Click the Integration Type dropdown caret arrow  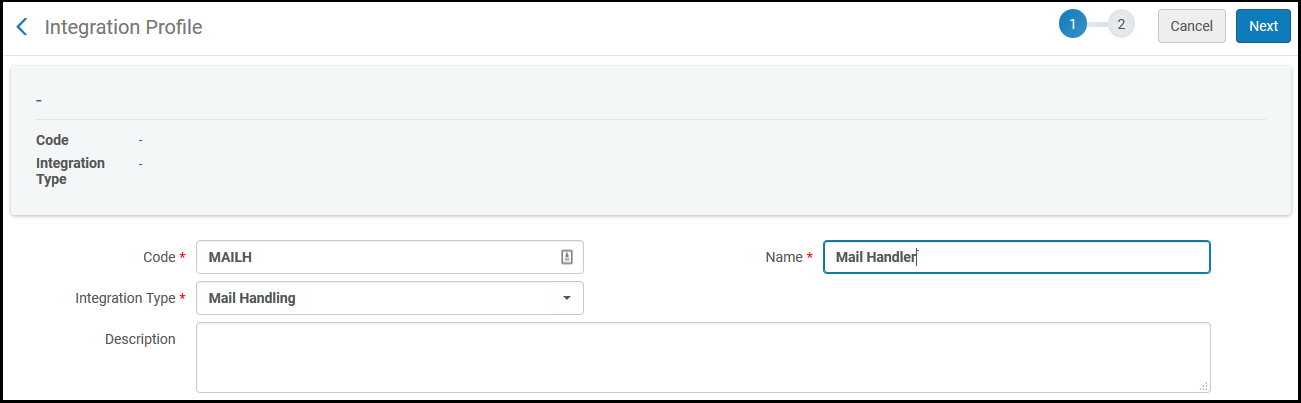tap(567, 298)
